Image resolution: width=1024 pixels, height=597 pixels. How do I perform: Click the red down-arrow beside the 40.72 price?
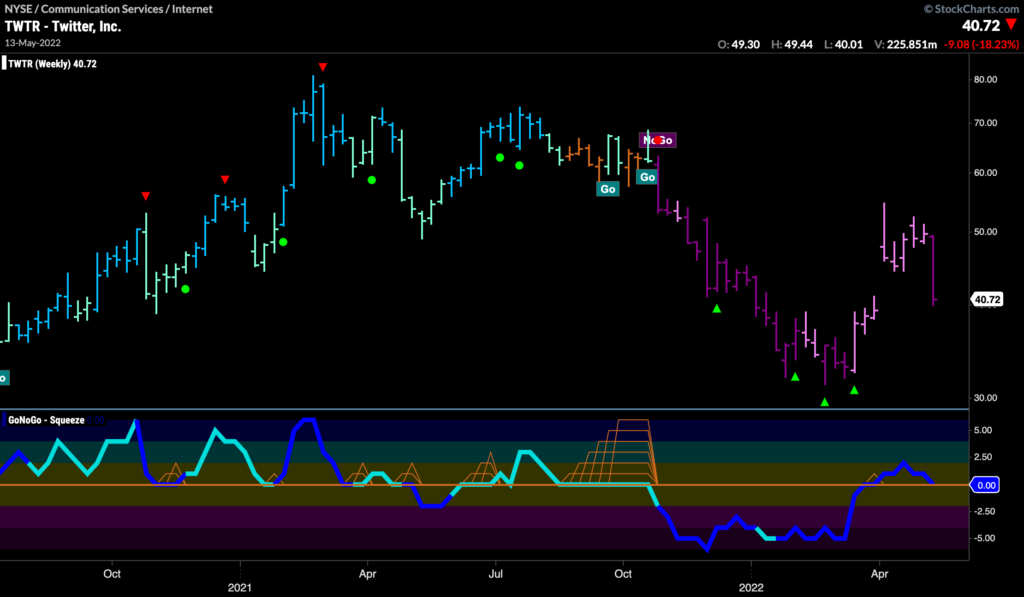(x=1009, y=27)
